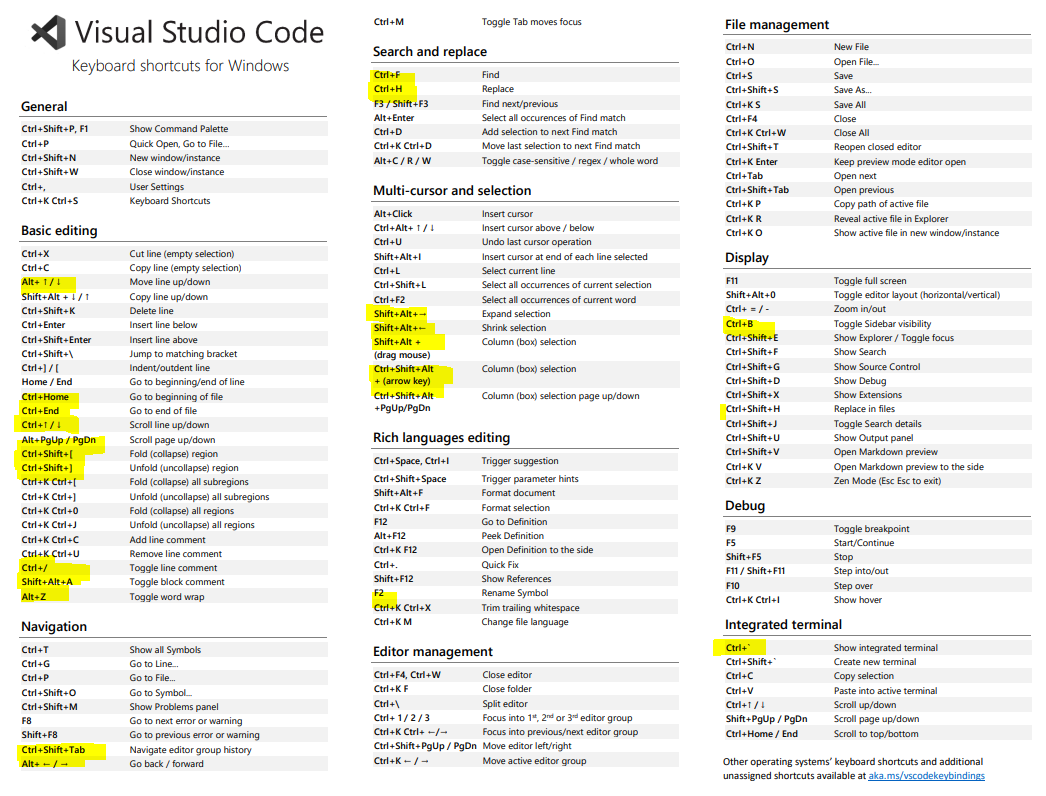Screen dimensions: 1046x796
Task: Click the 'Toggle Sidebar visibility' text
Action: (883, 324)
